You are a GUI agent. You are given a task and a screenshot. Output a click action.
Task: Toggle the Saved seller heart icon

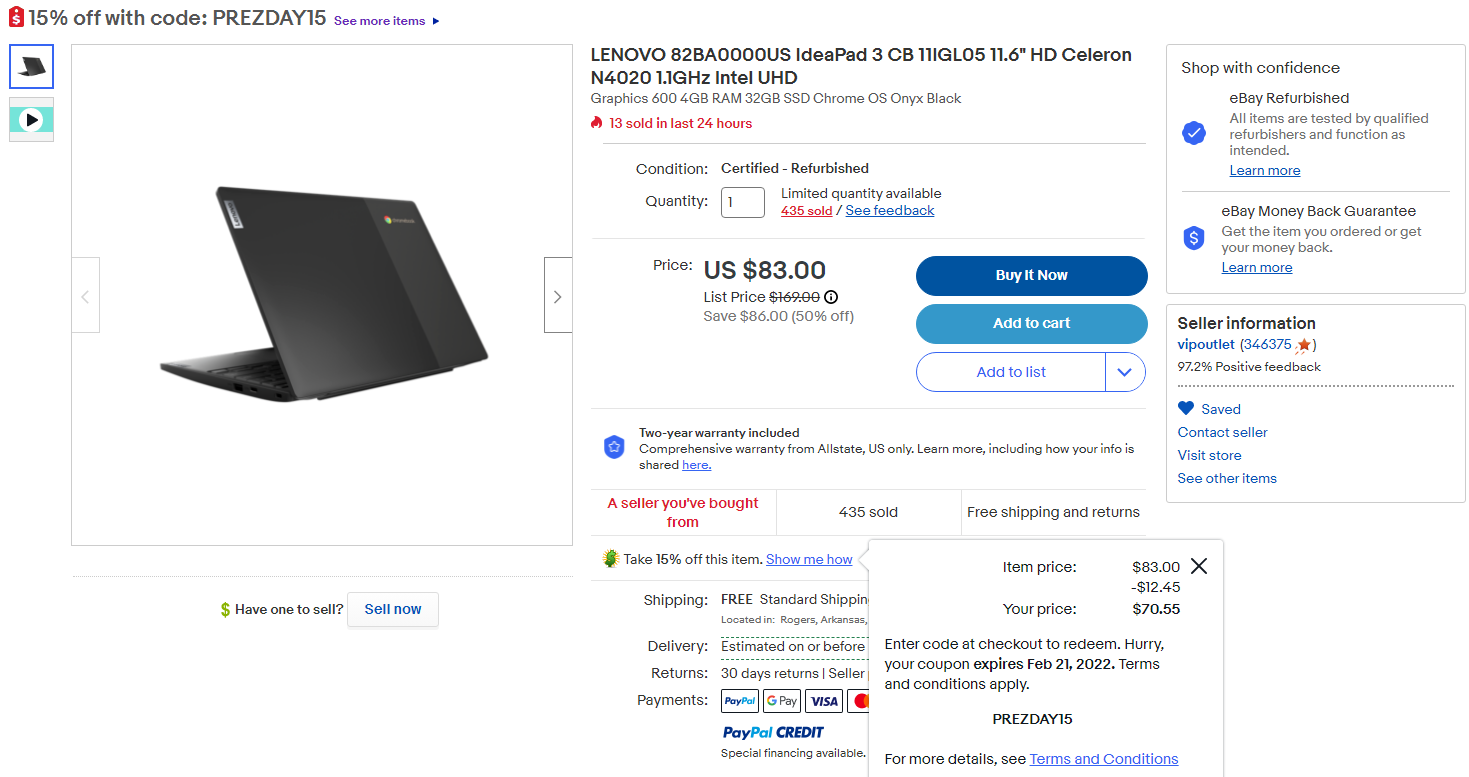[1186, 408]
